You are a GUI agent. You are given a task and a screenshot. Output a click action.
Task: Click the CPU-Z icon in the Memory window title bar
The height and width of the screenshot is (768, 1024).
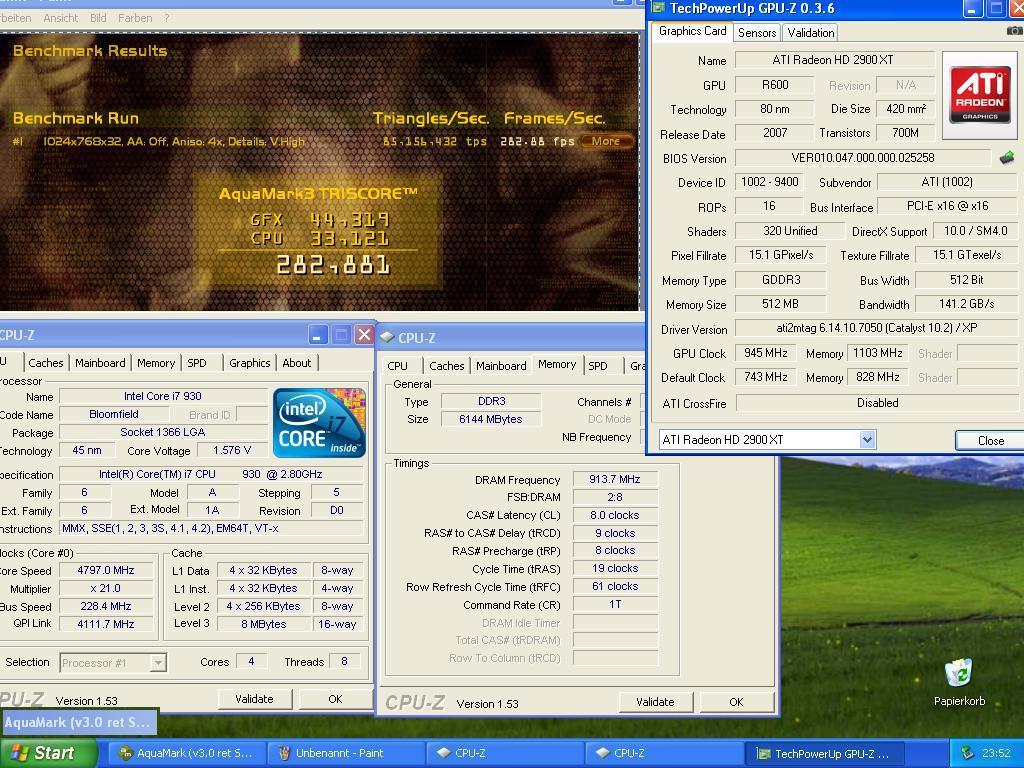[387, 337]
